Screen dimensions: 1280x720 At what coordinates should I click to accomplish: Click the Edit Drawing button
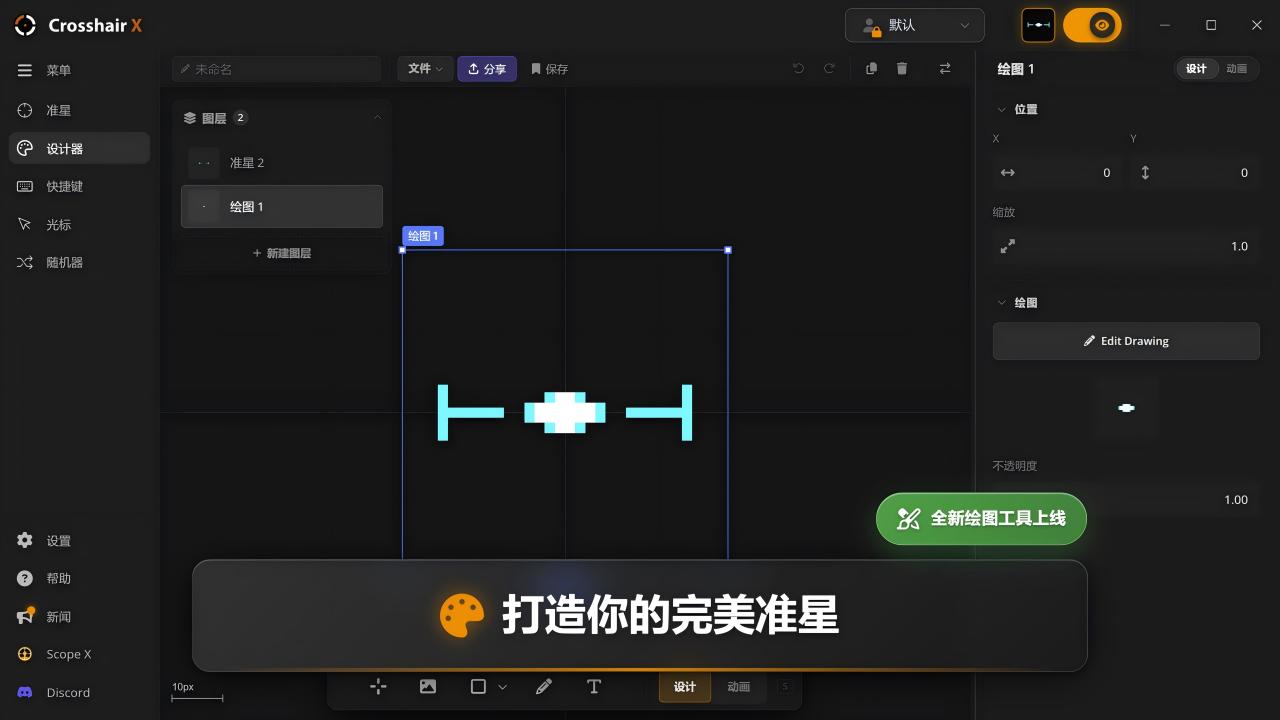coord(1126,341)
